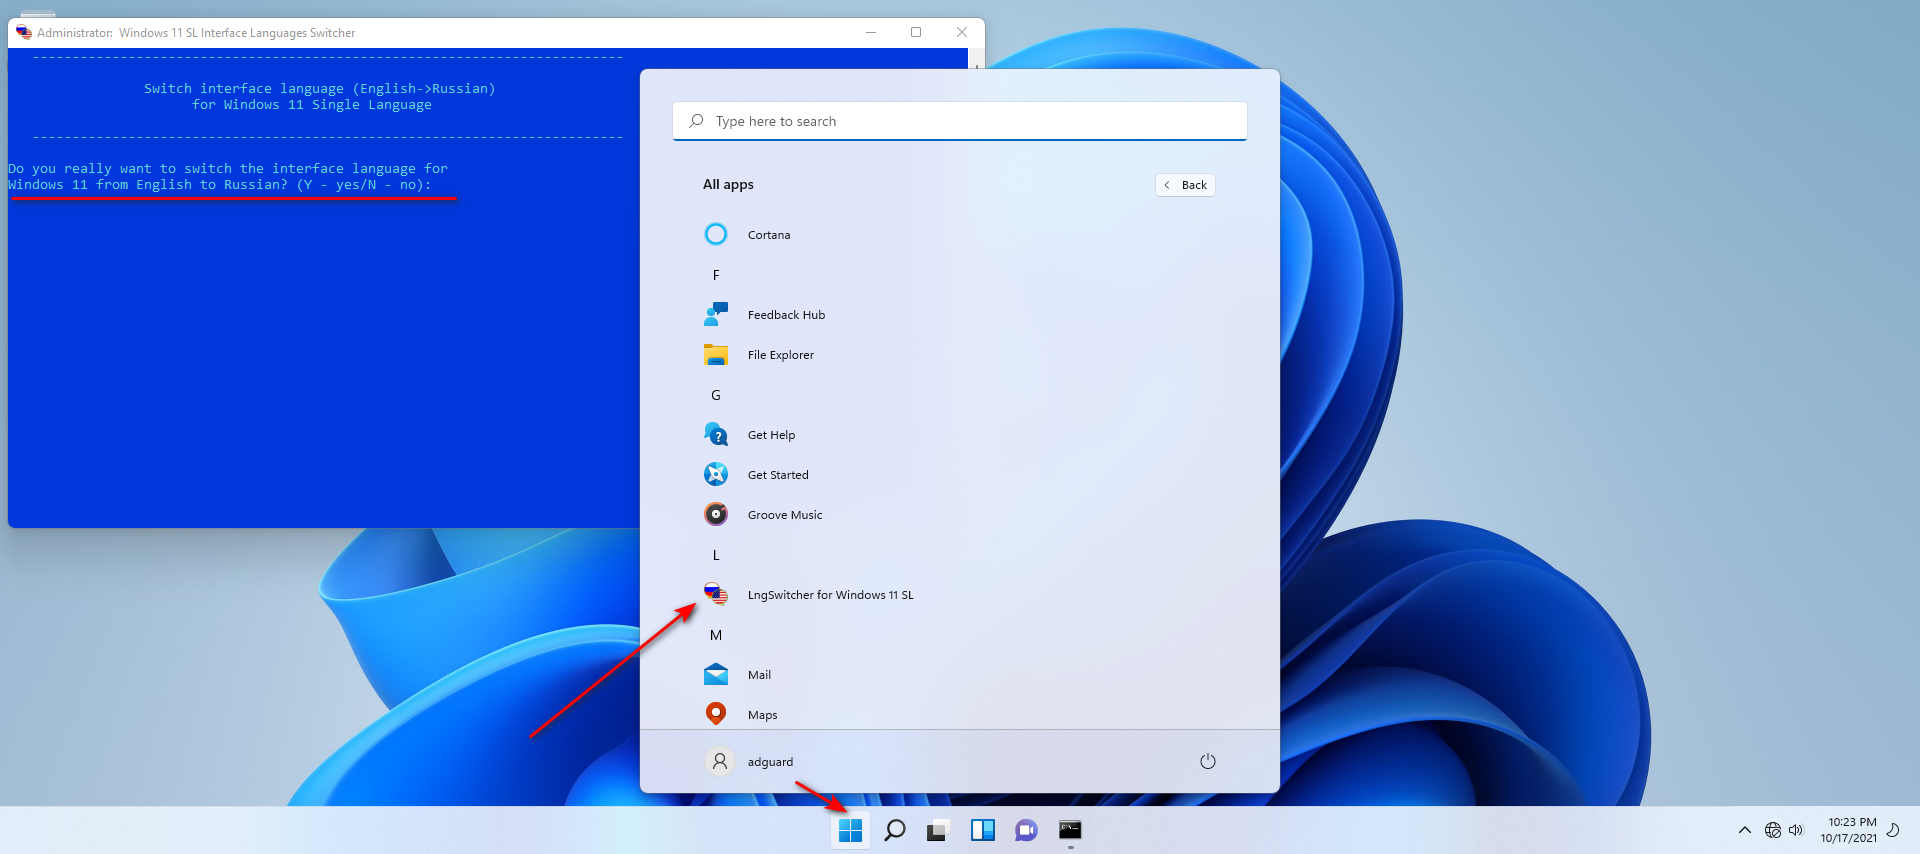Click the Back button in All apps

(x=1185, y=185)
